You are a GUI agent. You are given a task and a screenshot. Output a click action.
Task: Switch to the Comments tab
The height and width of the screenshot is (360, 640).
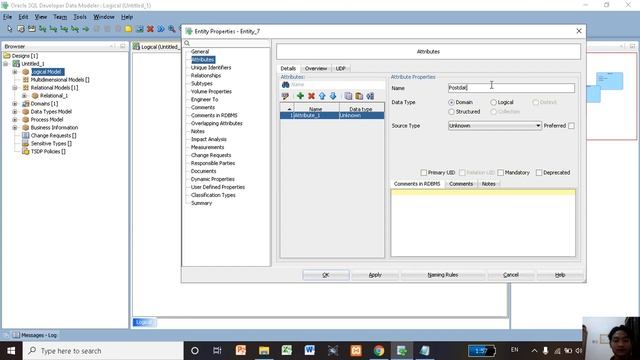point(461,184)
